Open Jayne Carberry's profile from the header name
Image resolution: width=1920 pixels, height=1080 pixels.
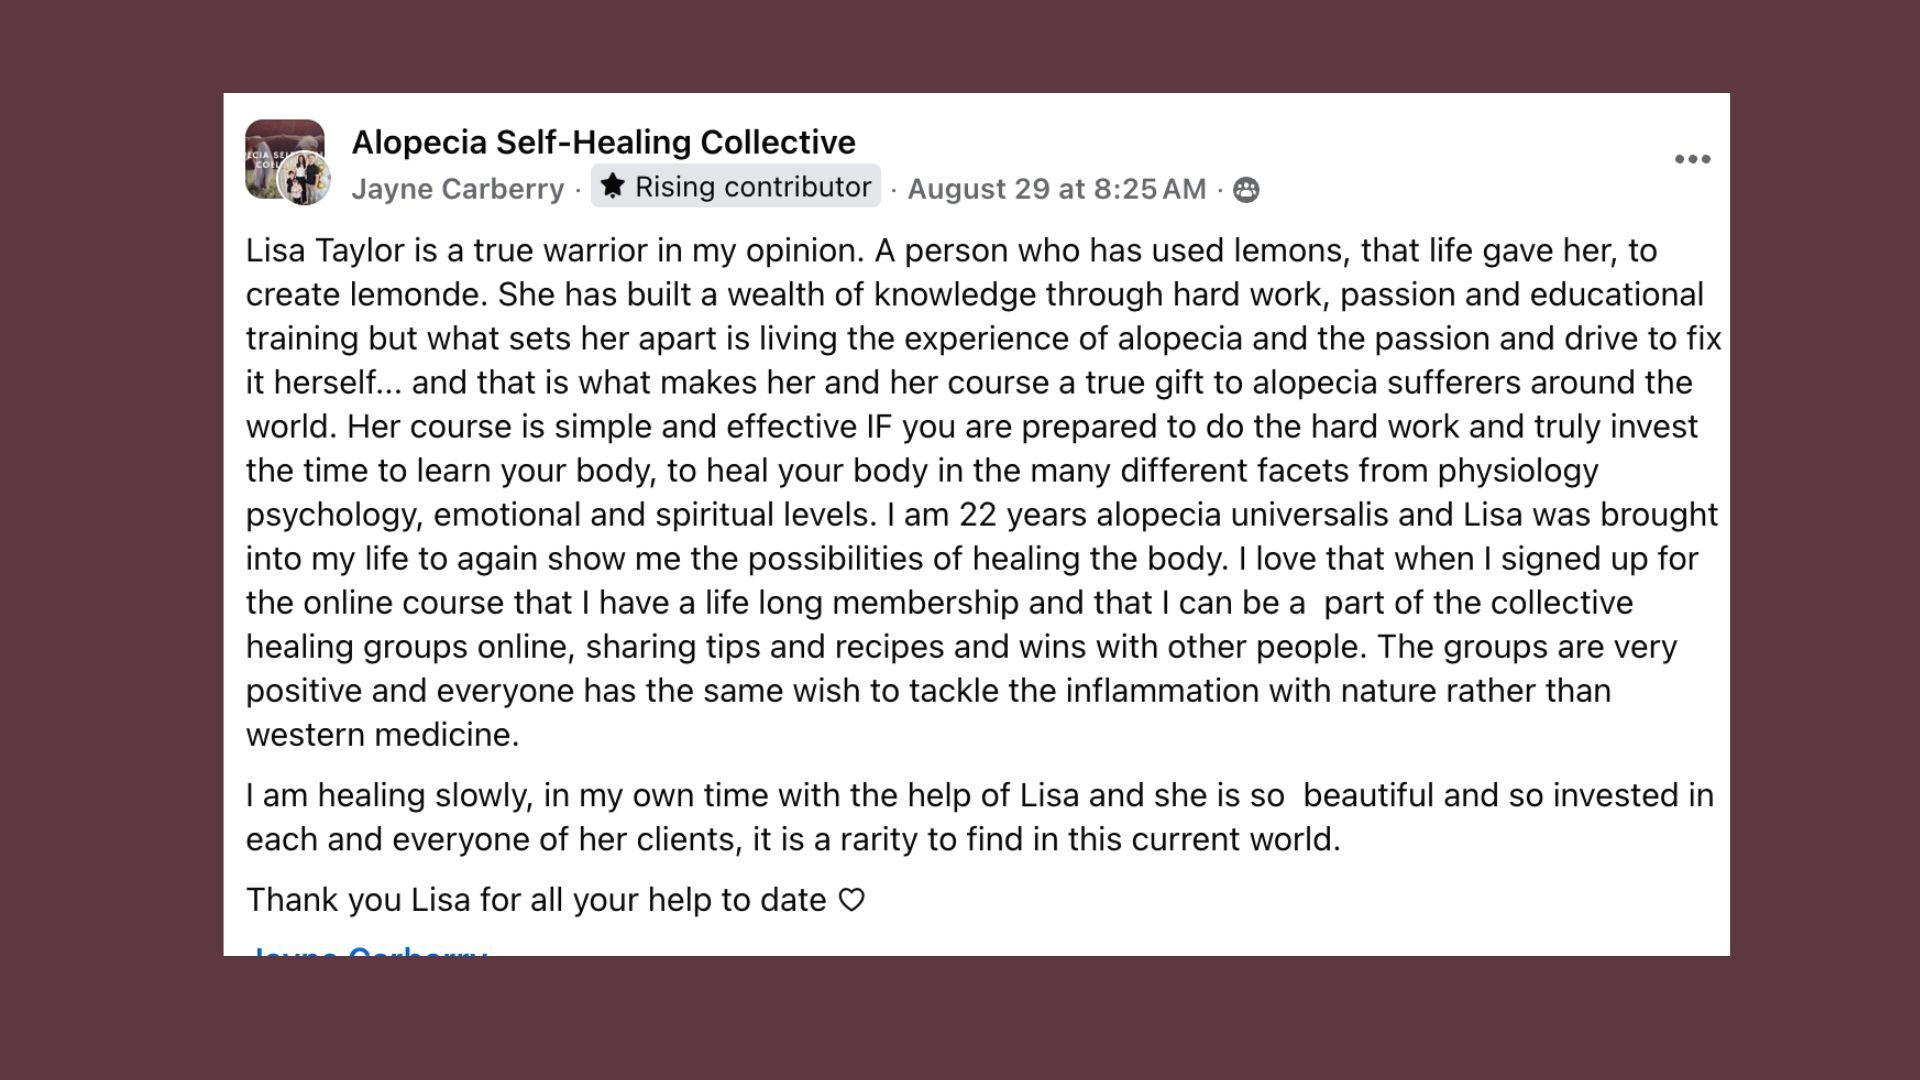click(x=457, y=189)
